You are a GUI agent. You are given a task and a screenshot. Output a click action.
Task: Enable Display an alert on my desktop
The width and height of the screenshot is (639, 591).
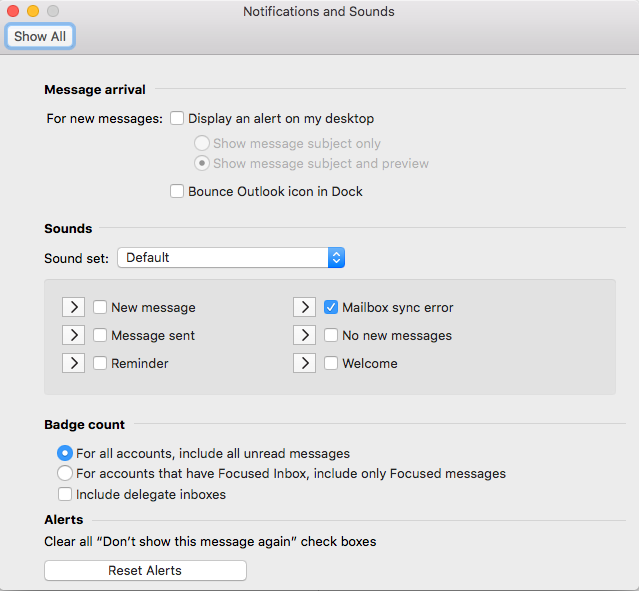(177, 118)
